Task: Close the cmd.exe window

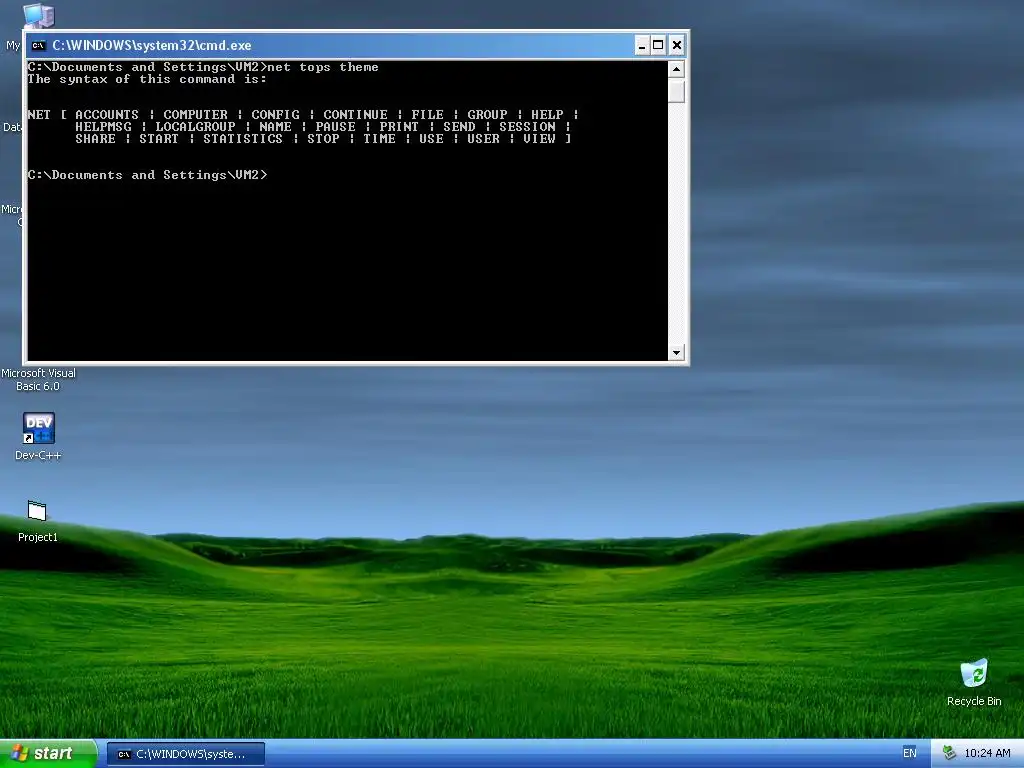Action: click(677, 45)
